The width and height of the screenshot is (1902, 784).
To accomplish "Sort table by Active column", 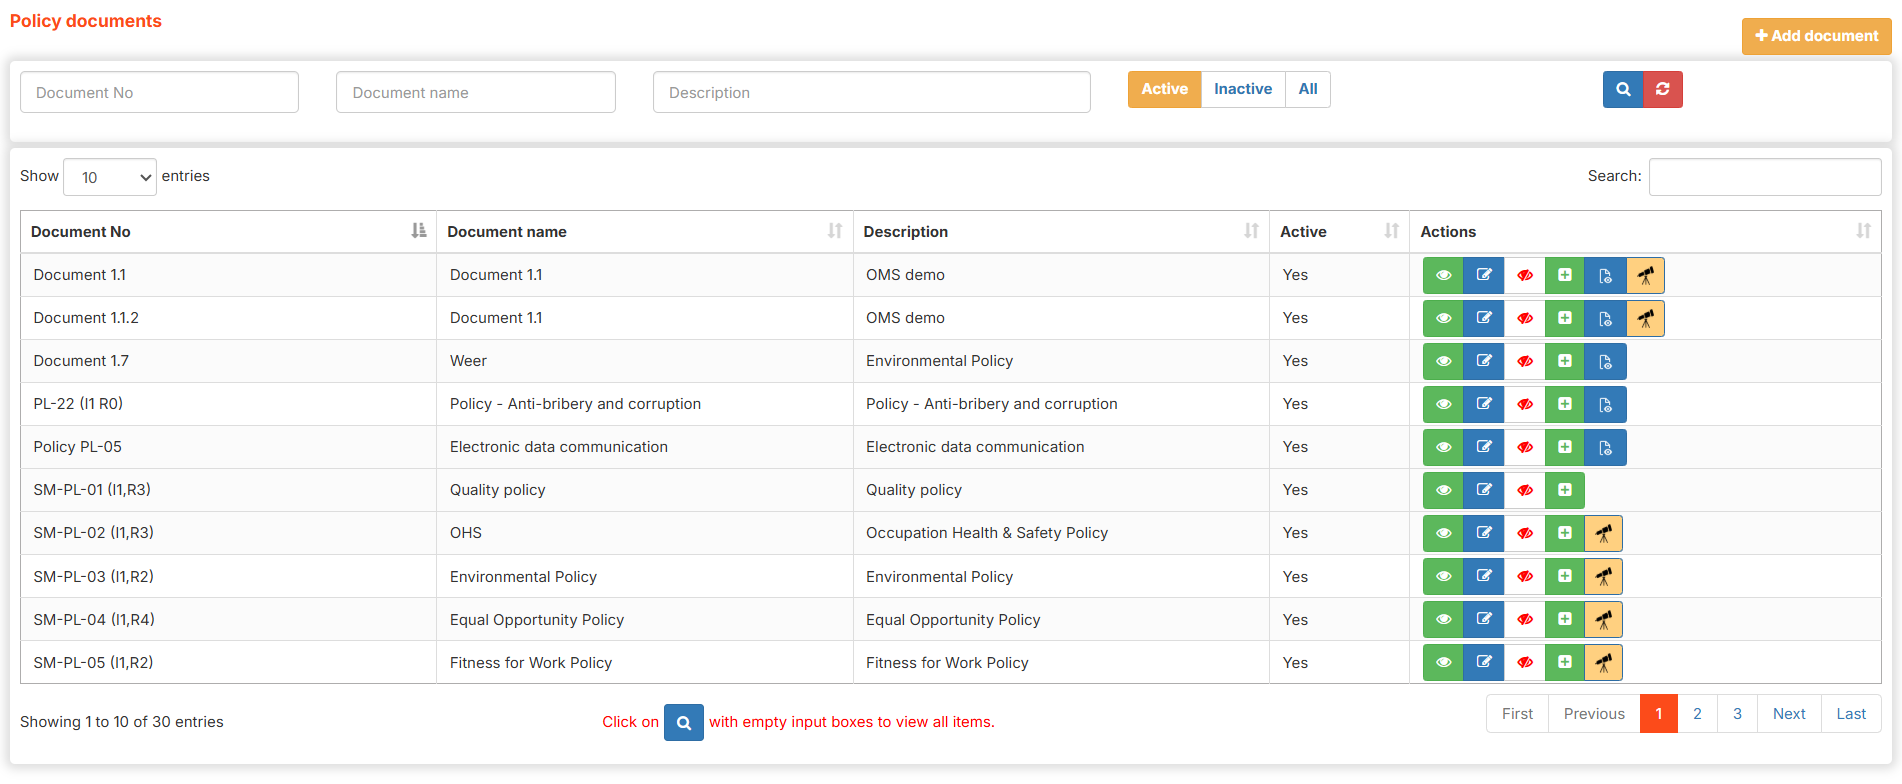I will pos(1339,231).
